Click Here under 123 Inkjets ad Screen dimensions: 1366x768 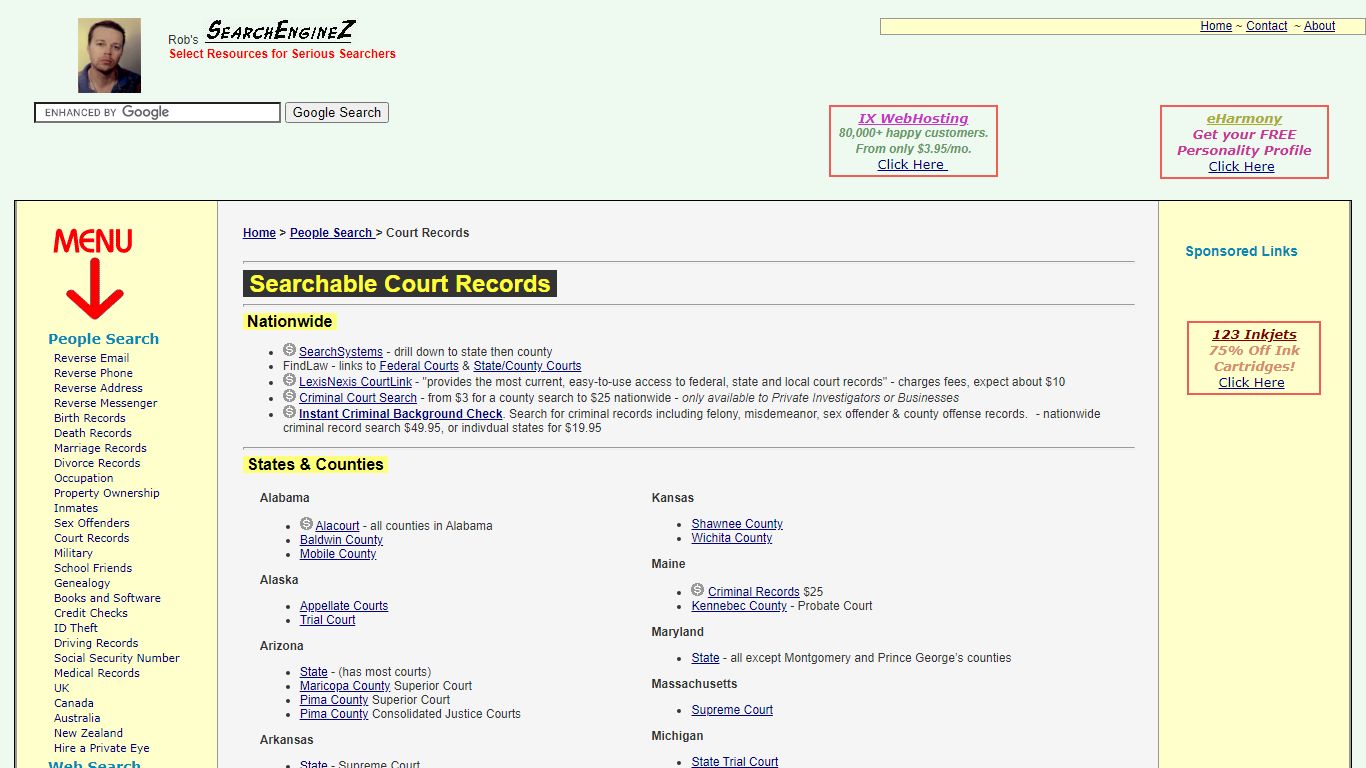click(x=1251, y=383)
